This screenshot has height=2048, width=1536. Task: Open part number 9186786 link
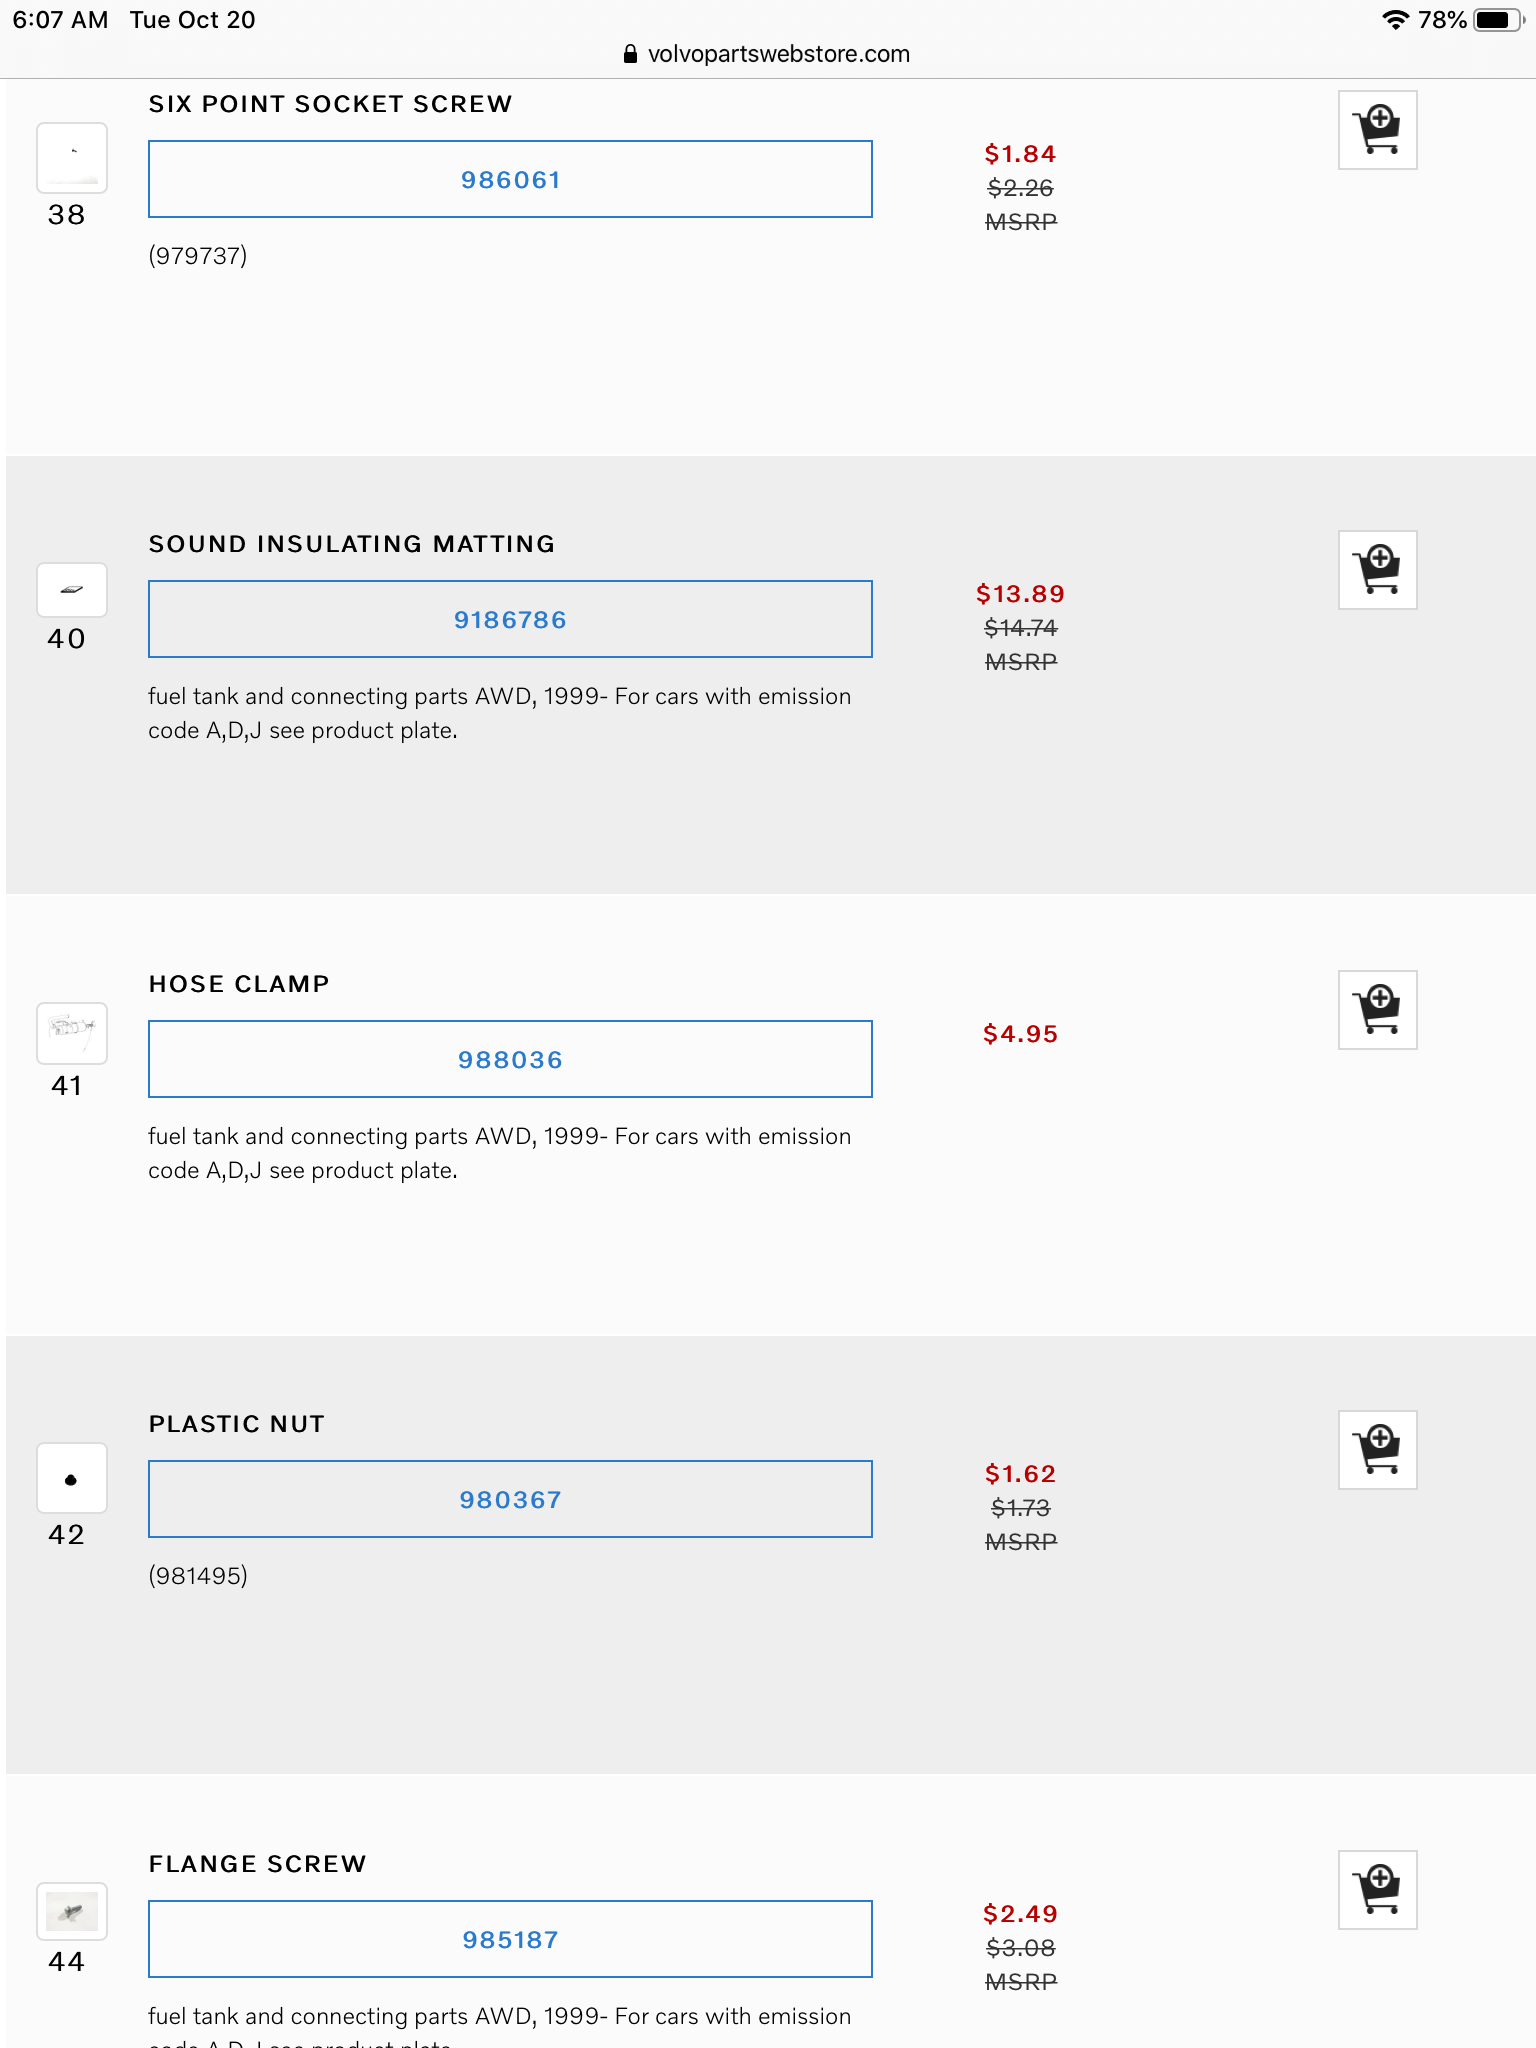(x=510, y=620)
